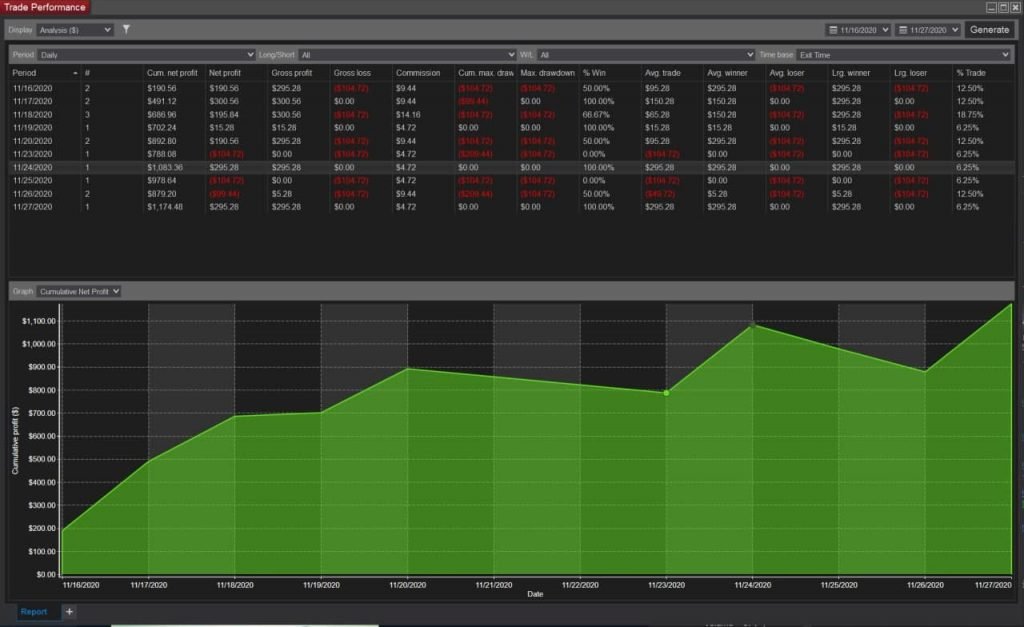Open the start date calendar picker
This screenshot has width=1024, height=627.
click(858, 30)
